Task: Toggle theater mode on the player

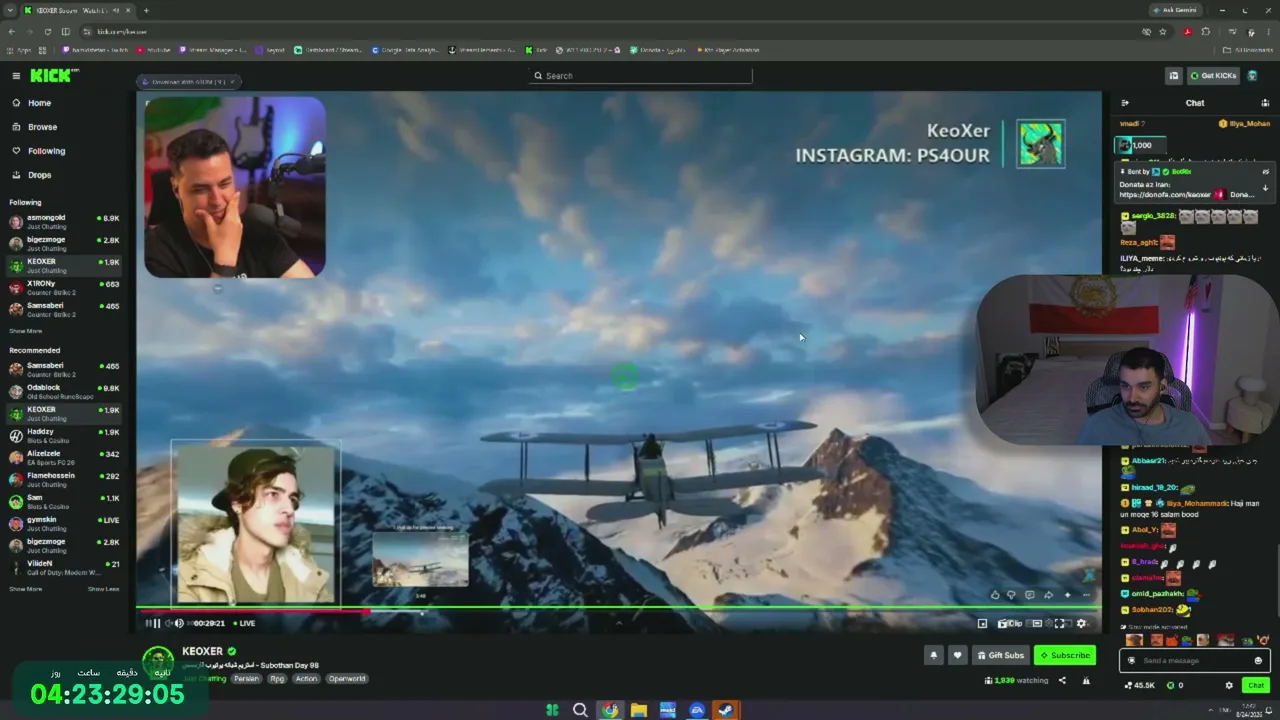Action: (1038, 623)
